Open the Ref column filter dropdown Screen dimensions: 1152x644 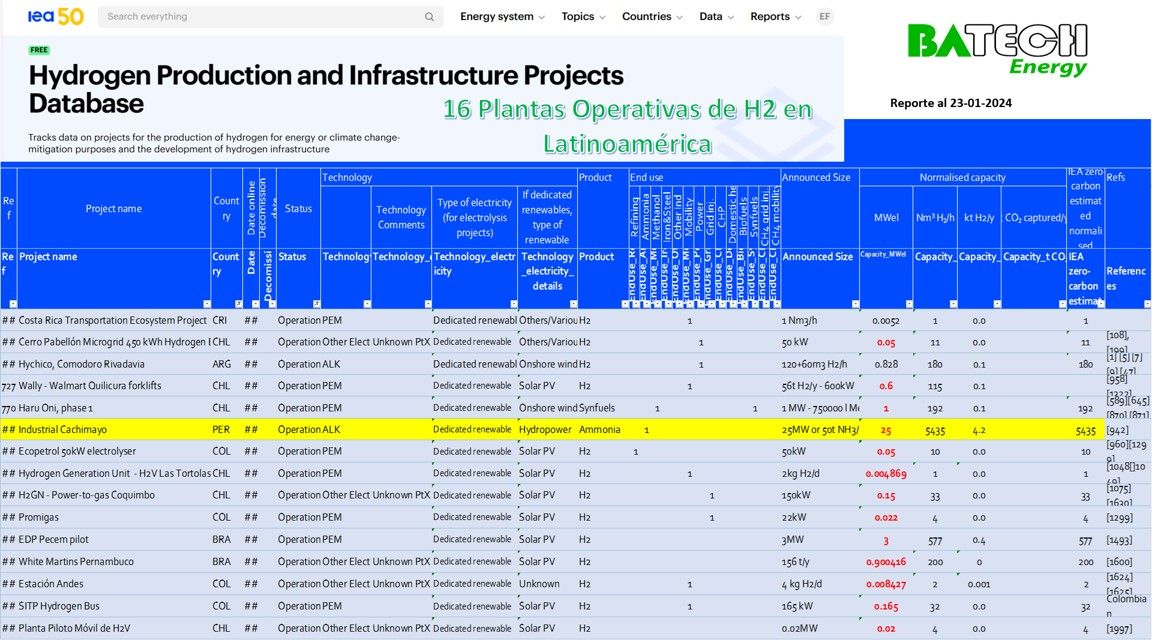(x=12, y=303)
